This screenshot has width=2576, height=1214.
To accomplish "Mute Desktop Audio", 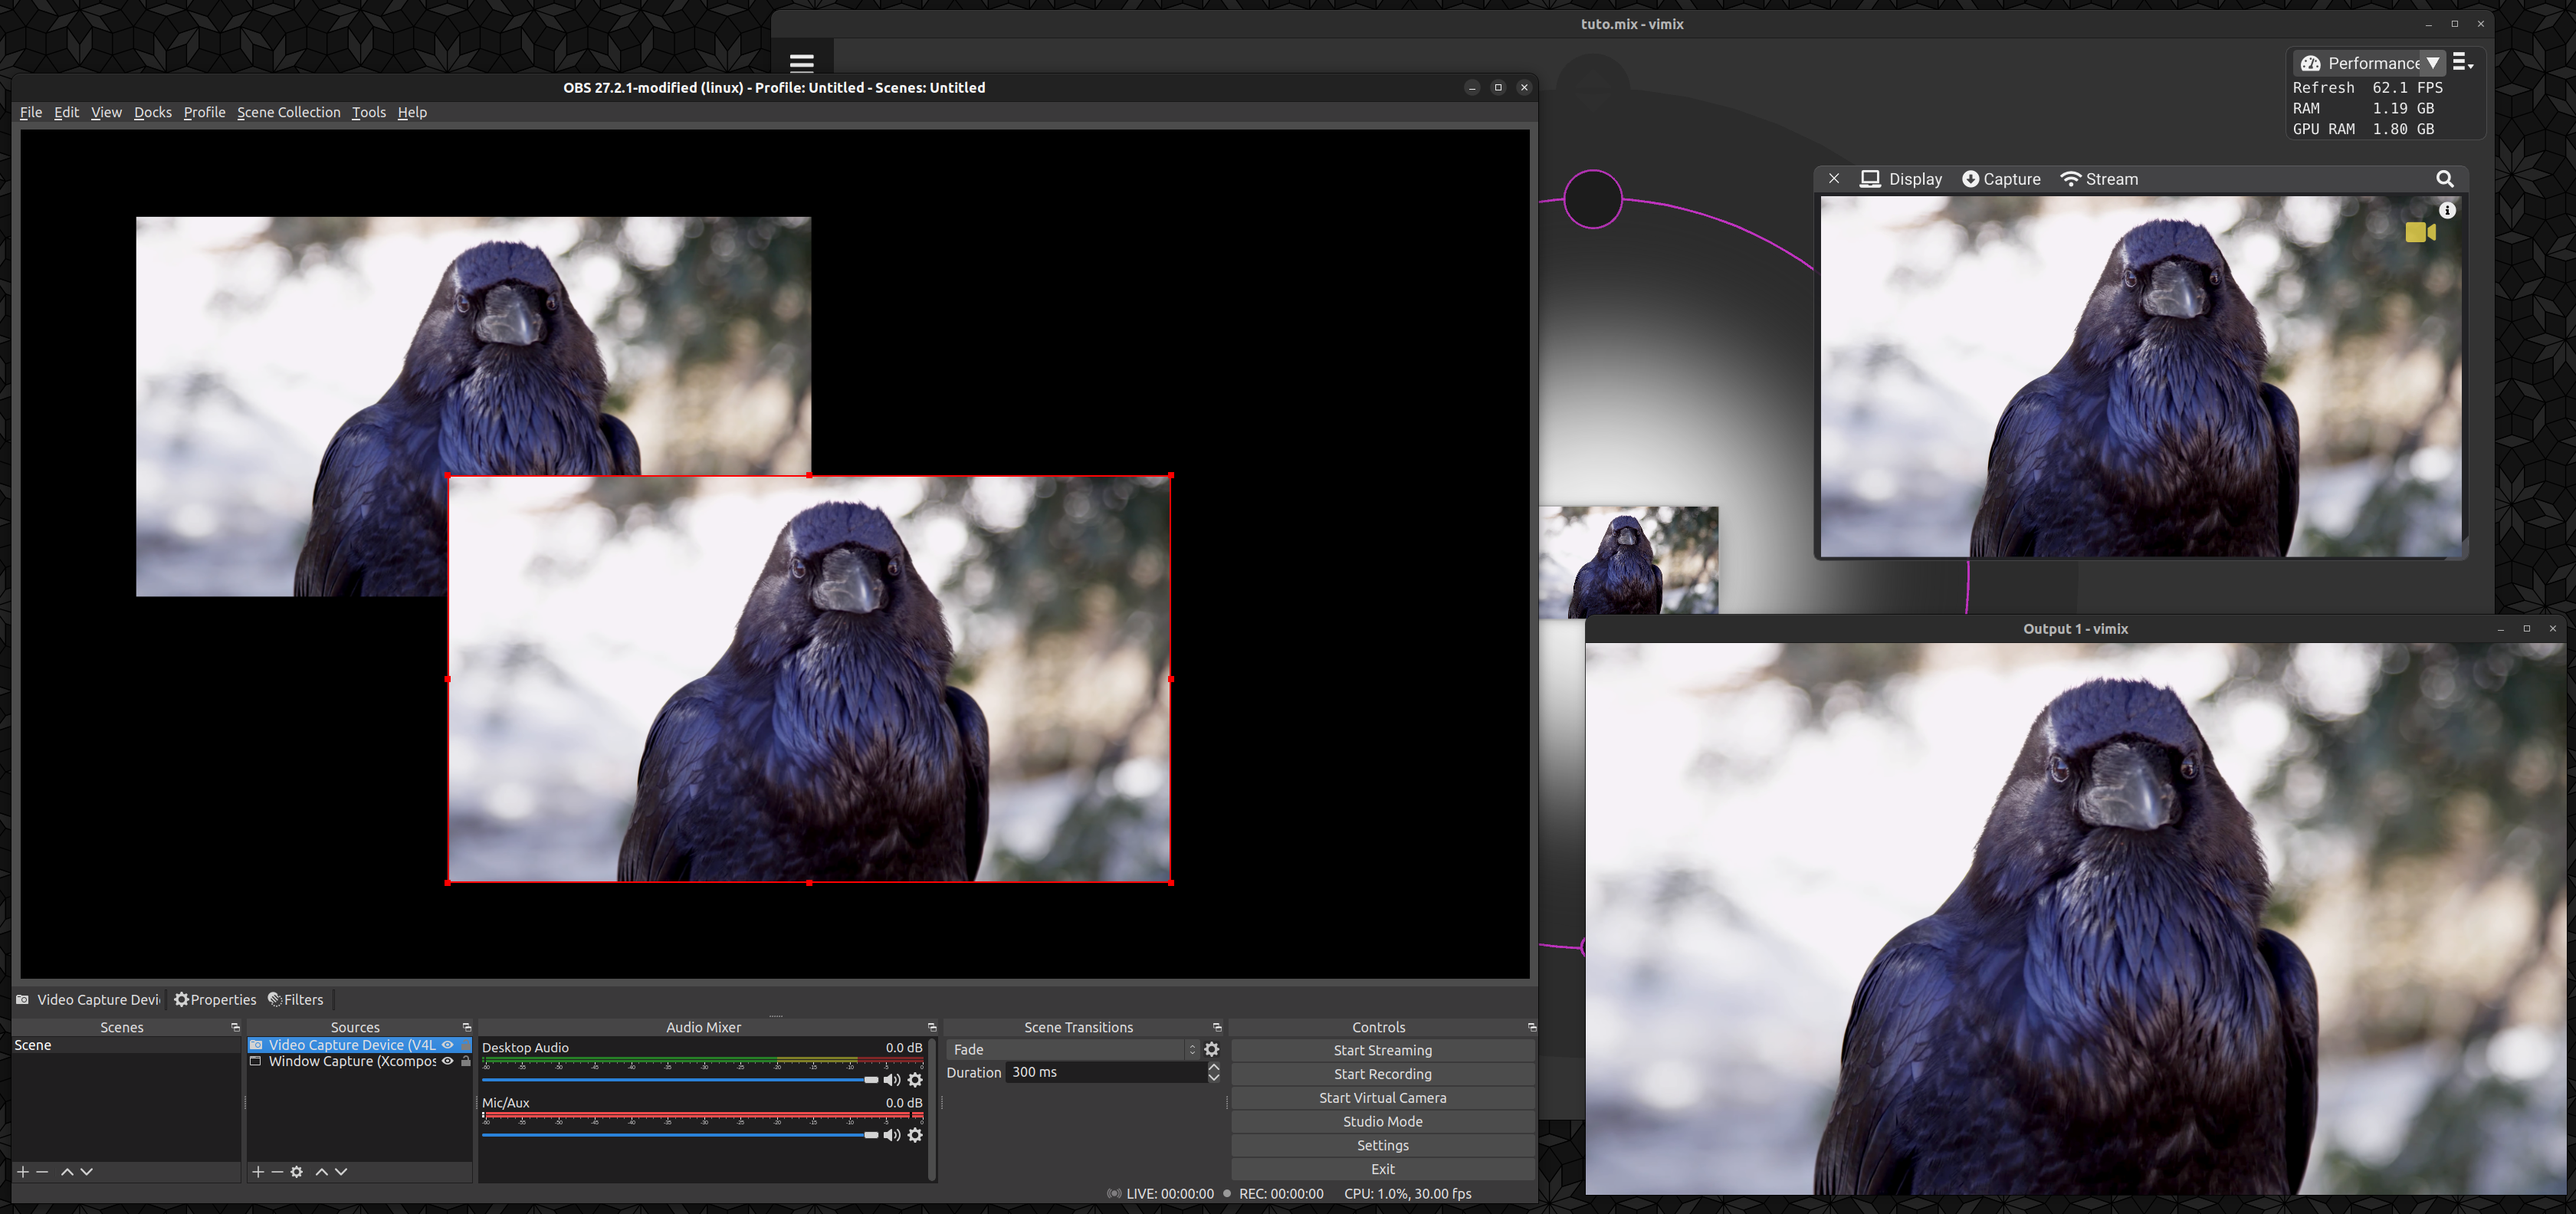I will coord(892,1080).
